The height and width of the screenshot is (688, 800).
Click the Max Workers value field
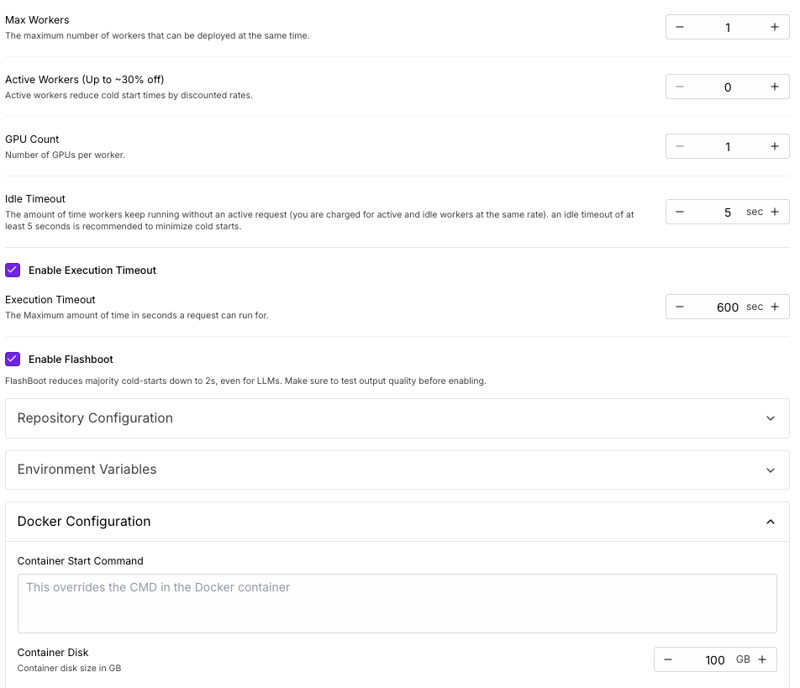(x=727, y=27)
